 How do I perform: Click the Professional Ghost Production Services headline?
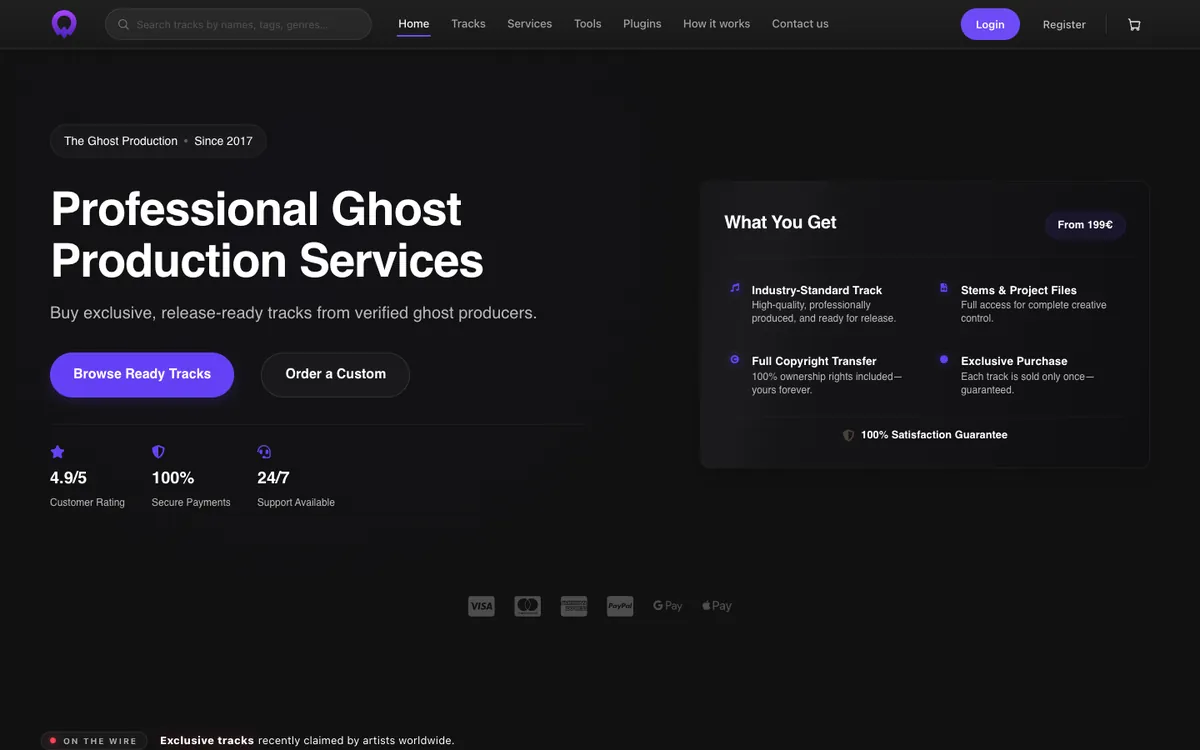pyautogui.click(x=267, y=235)
